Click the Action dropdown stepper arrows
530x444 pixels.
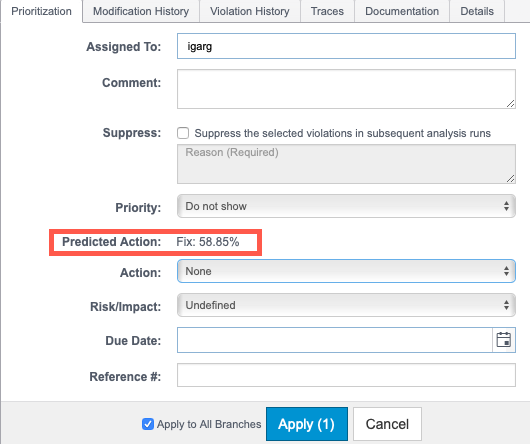point(506,271)
